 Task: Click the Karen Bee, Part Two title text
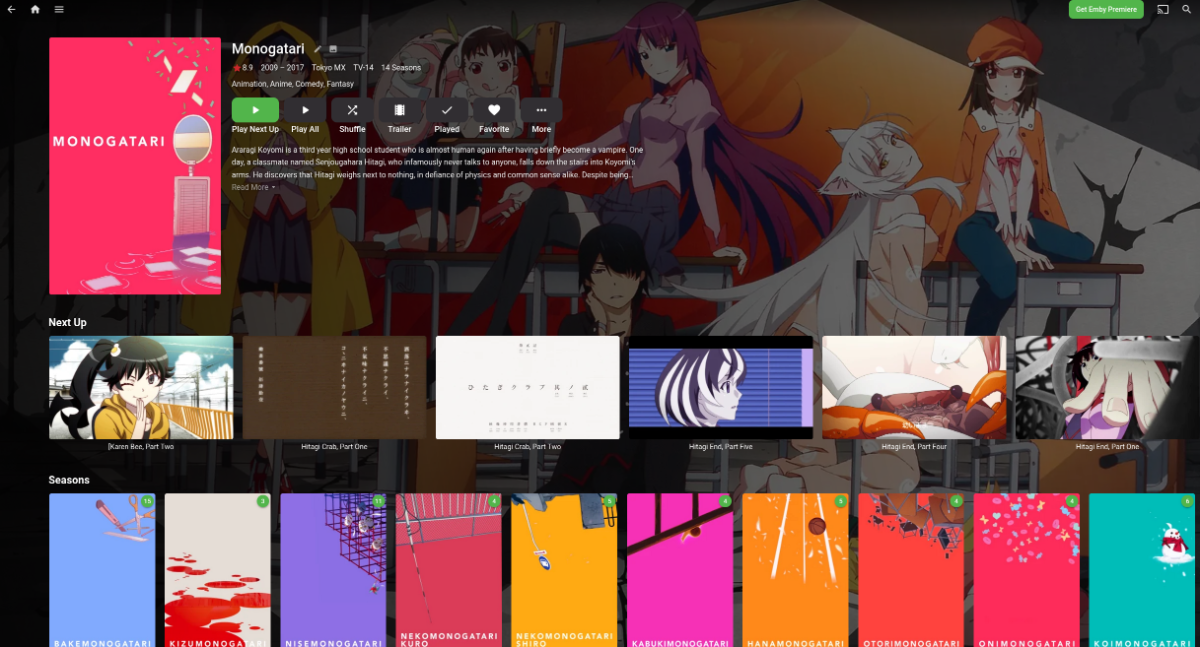point(141,447)
